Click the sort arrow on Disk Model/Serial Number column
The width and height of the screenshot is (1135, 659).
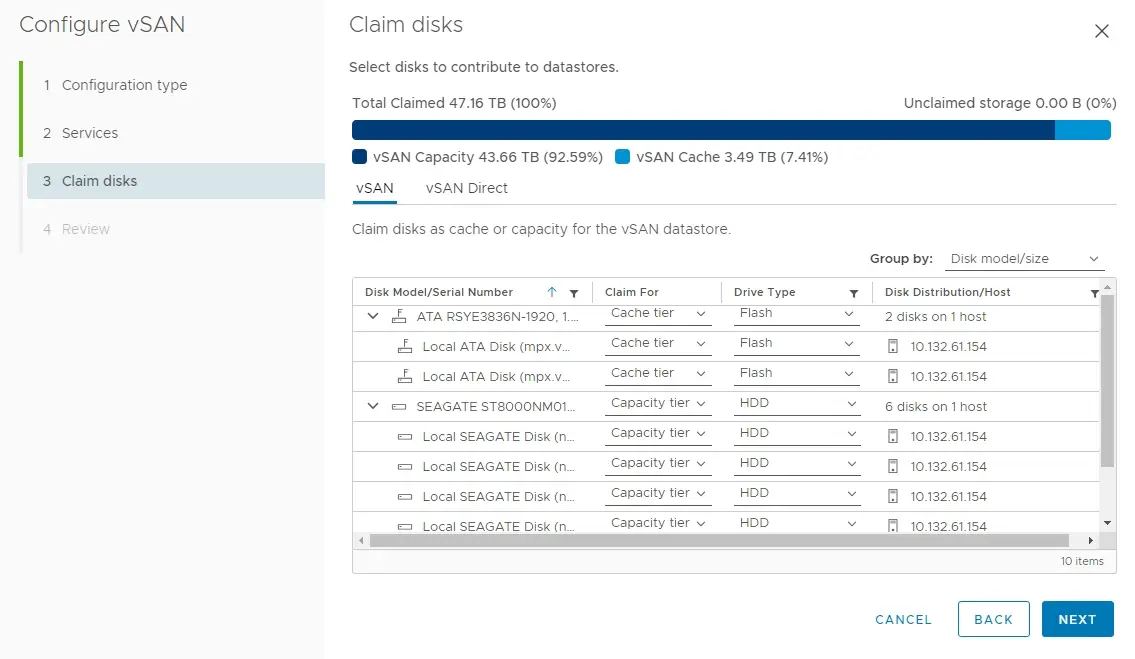tap(552, 292)
